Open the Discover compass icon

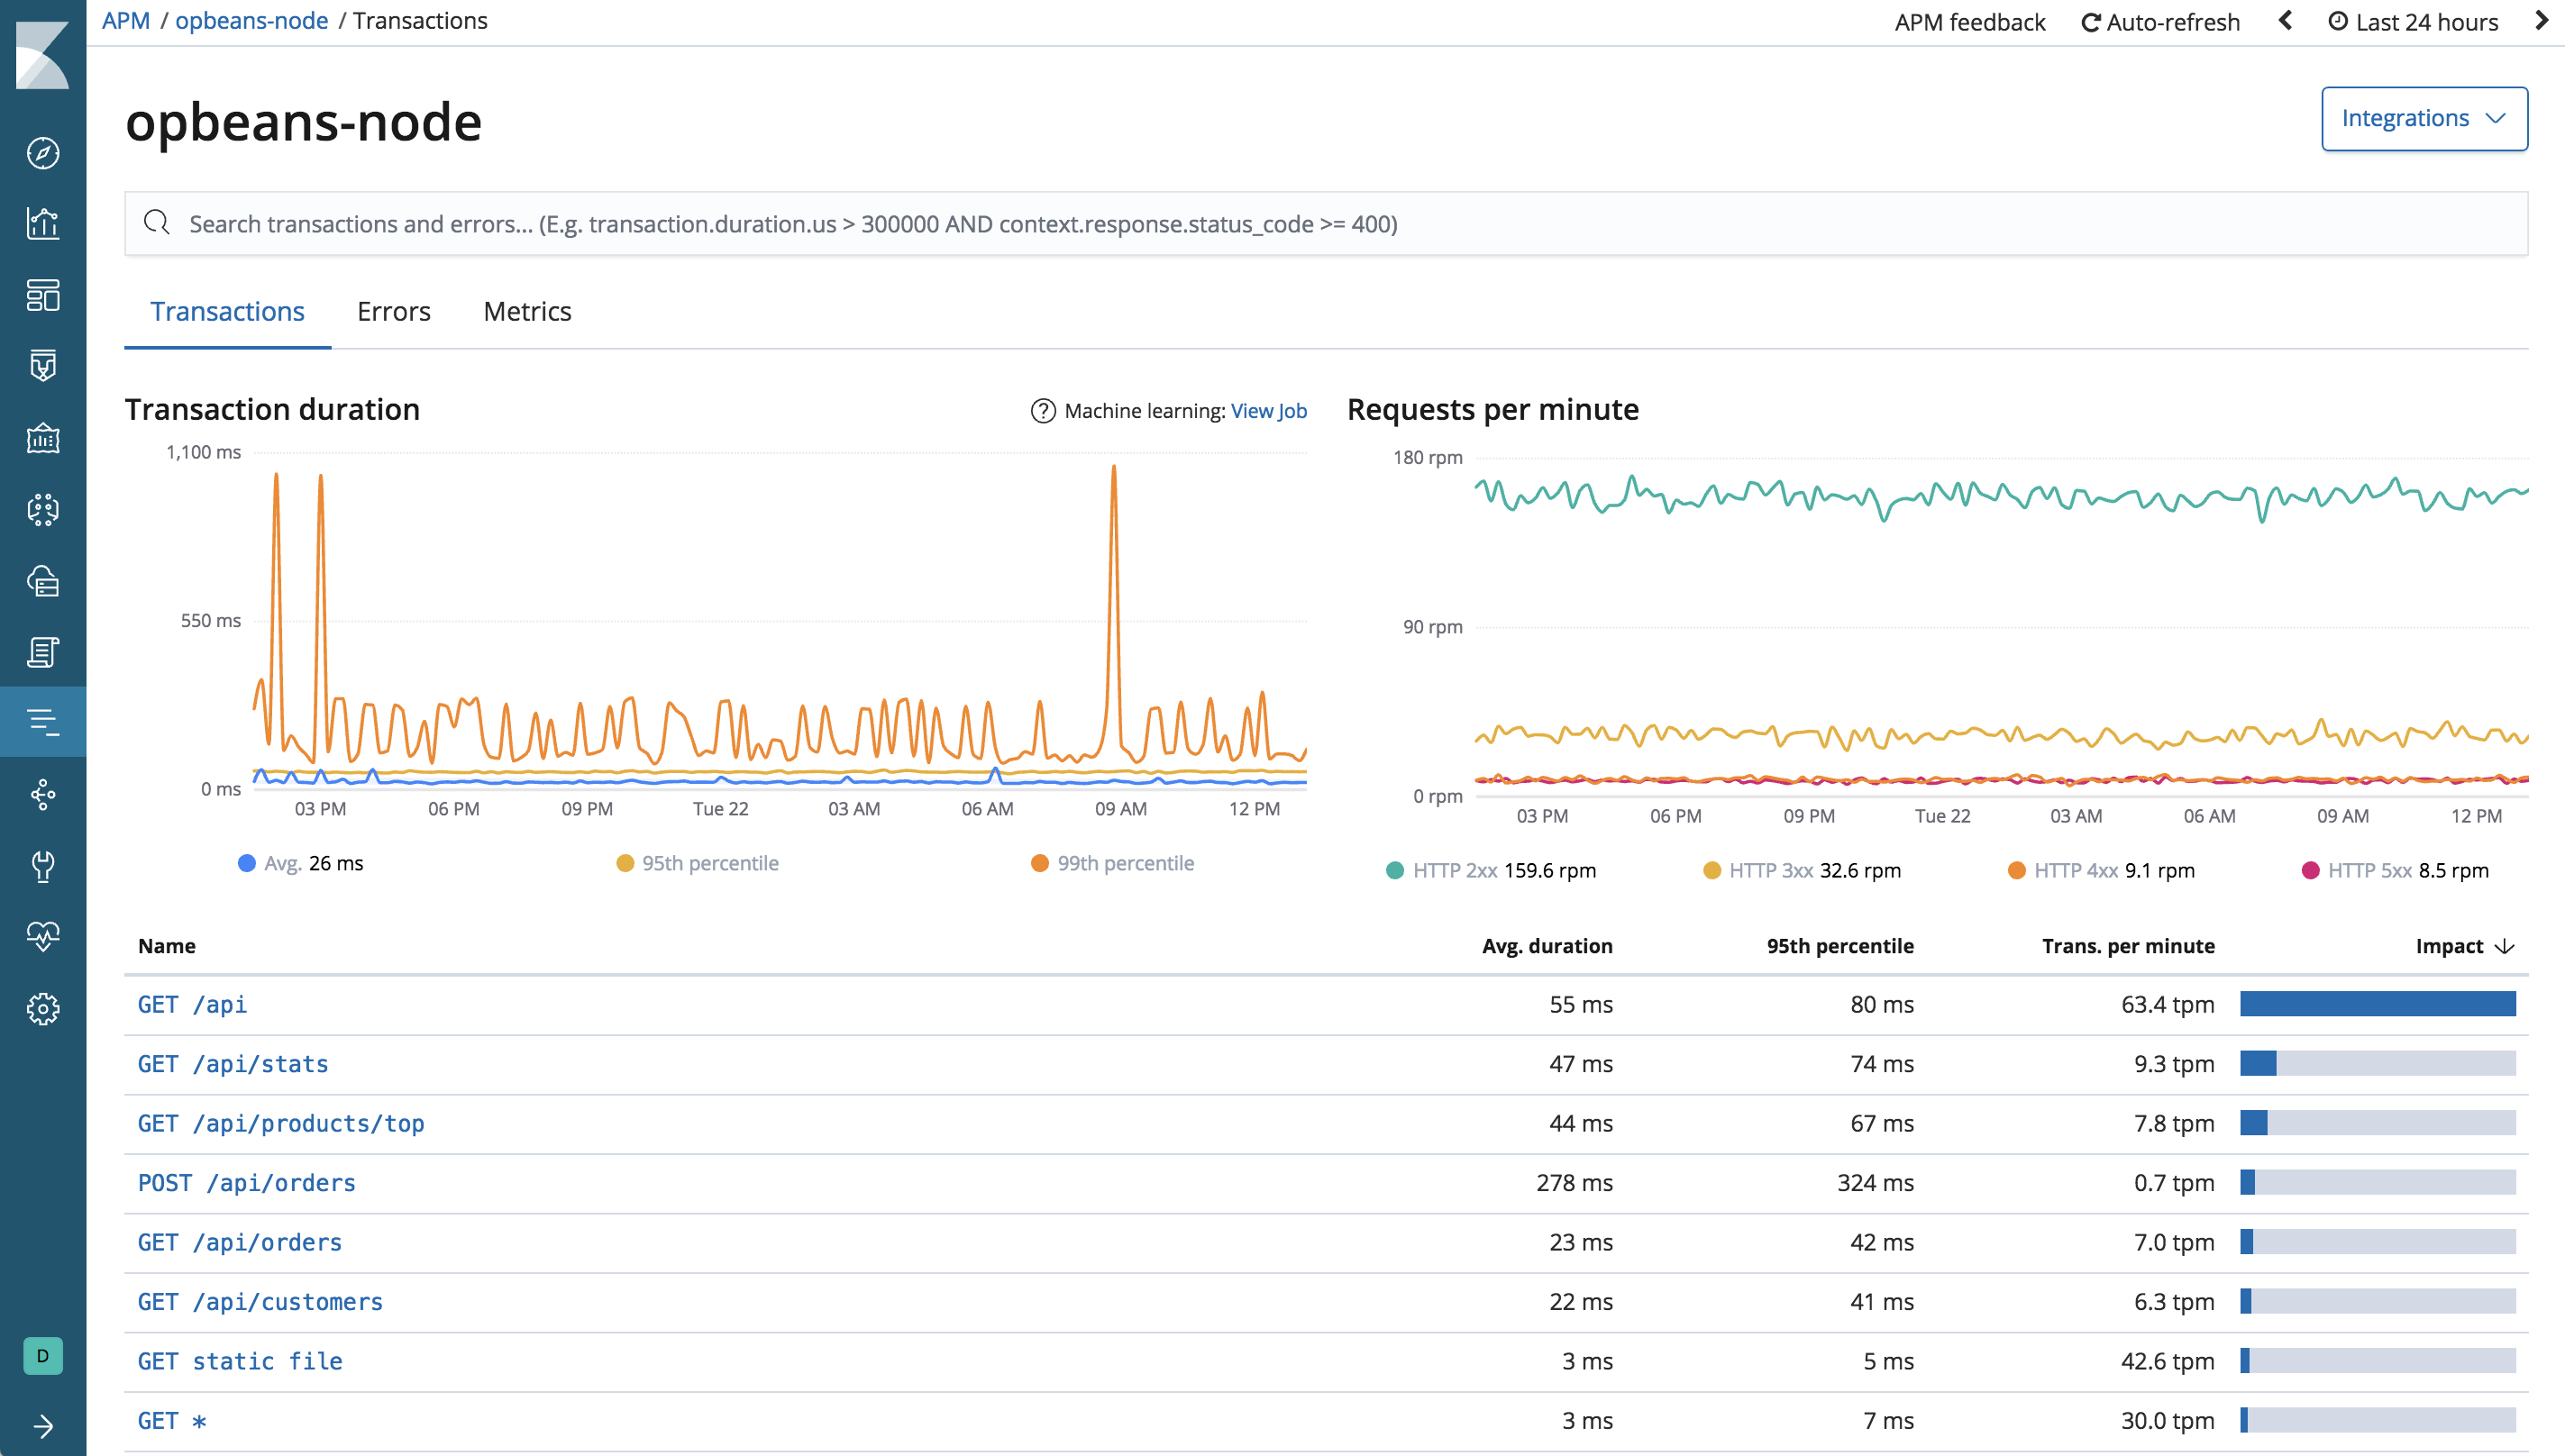[43, 153]
